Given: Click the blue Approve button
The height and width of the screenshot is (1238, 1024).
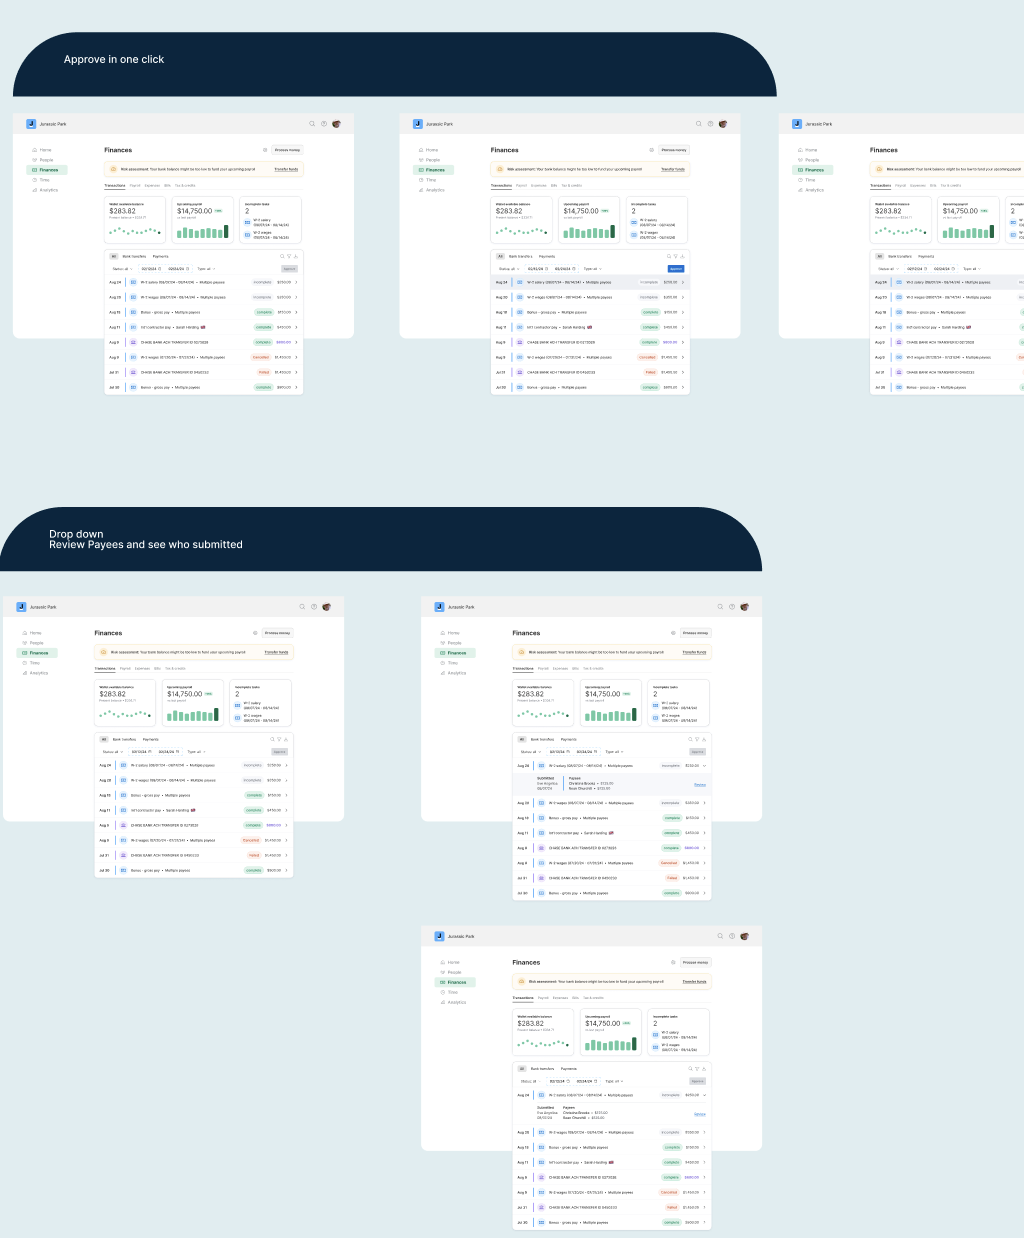Looking at the screenshot, I should click(x=676, y=269).
